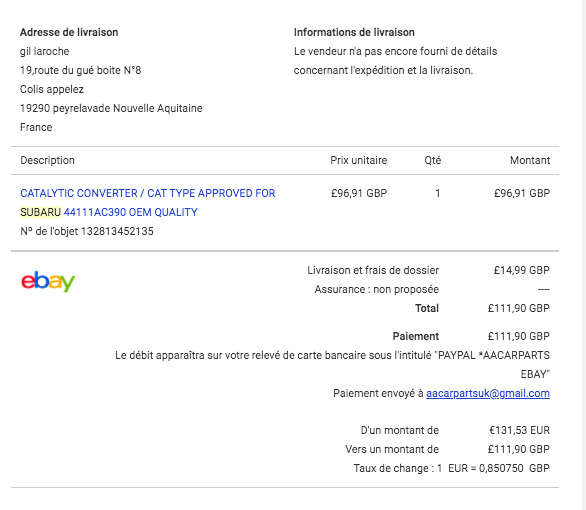Click the Qté column header
The height and width of the screenshot is (510, 586).
[x=433, y=160]
